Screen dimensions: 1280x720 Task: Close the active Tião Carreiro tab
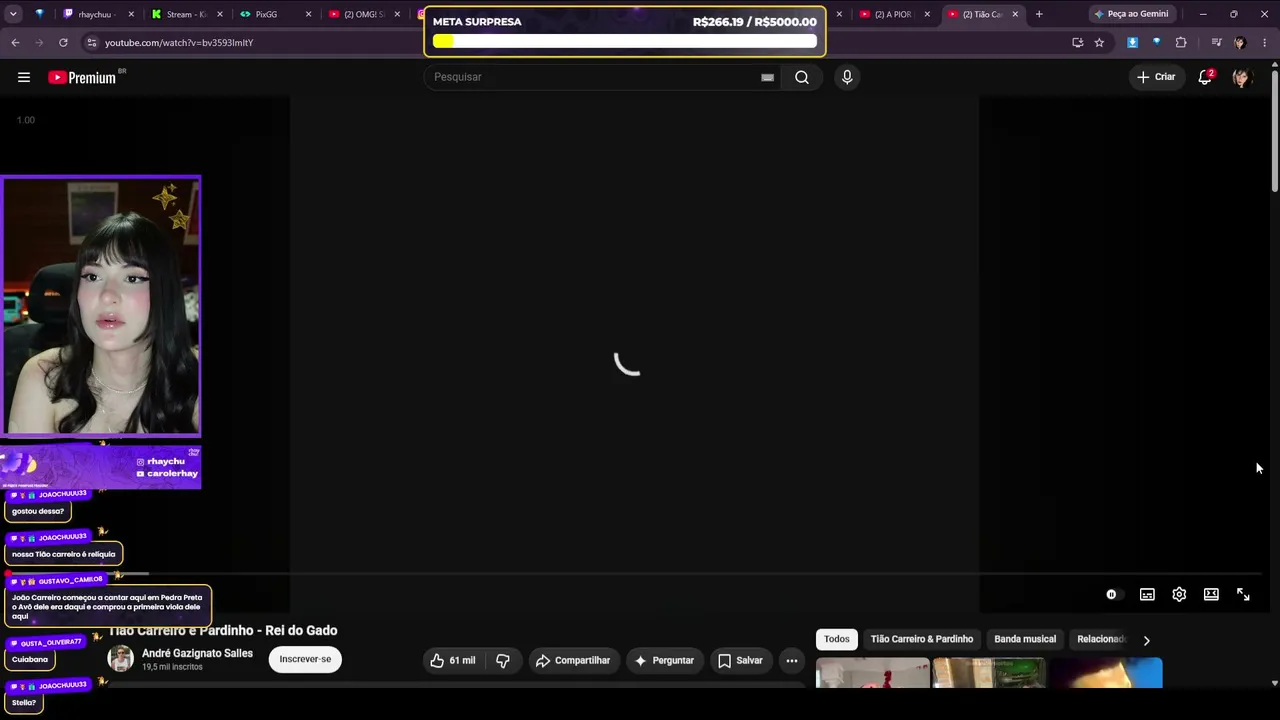1015,14
